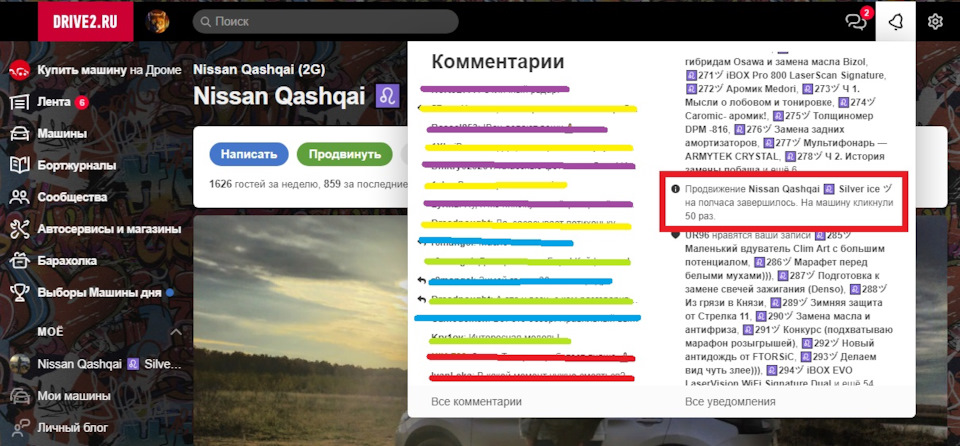Open Все уведомления link

coord(730,402)
